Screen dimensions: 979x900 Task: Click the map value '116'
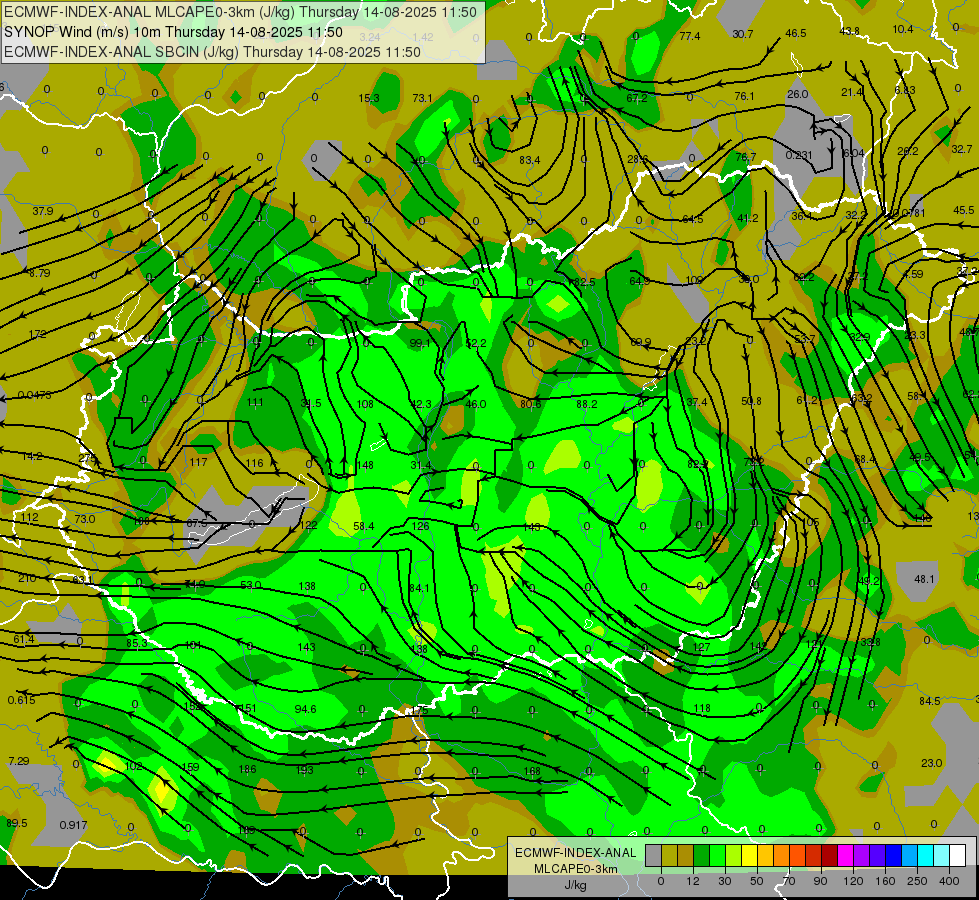pyautogui.click(x=255, y=463)
